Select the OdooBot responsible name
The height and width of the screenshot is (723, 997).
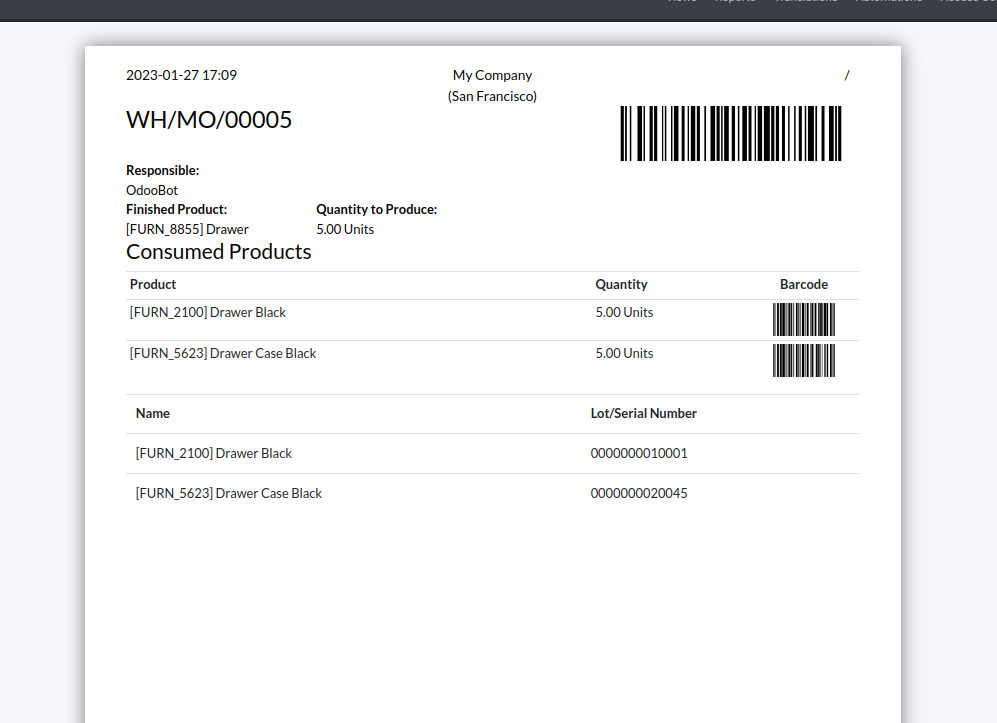[152, 190]
